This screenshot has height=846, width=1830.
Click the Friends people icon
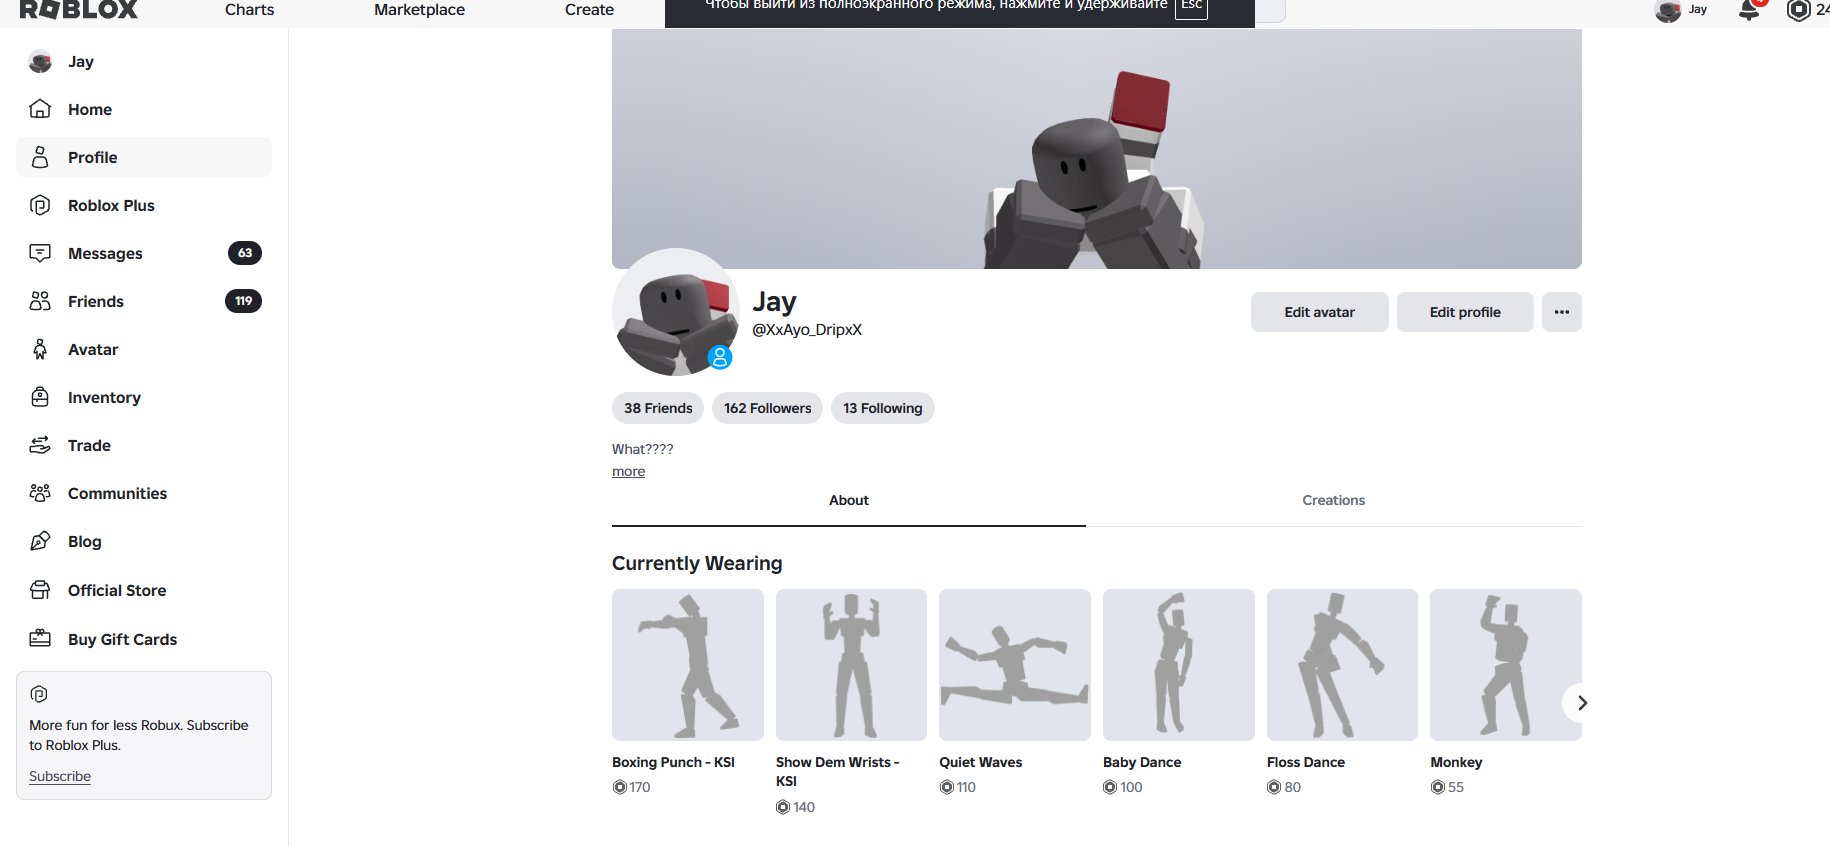coord(40,301)
